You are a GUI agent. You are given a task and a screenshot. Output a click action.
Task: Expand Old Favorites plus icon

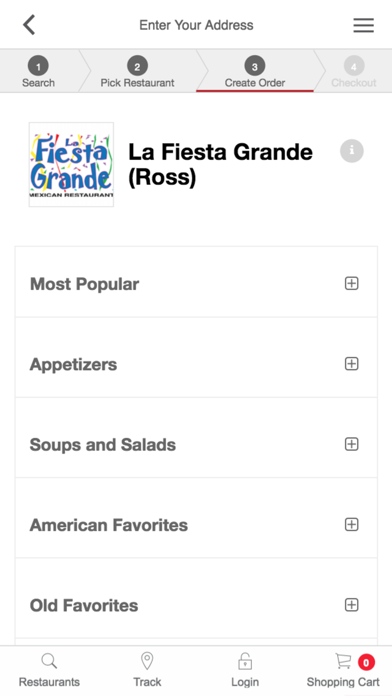[351, 605]
